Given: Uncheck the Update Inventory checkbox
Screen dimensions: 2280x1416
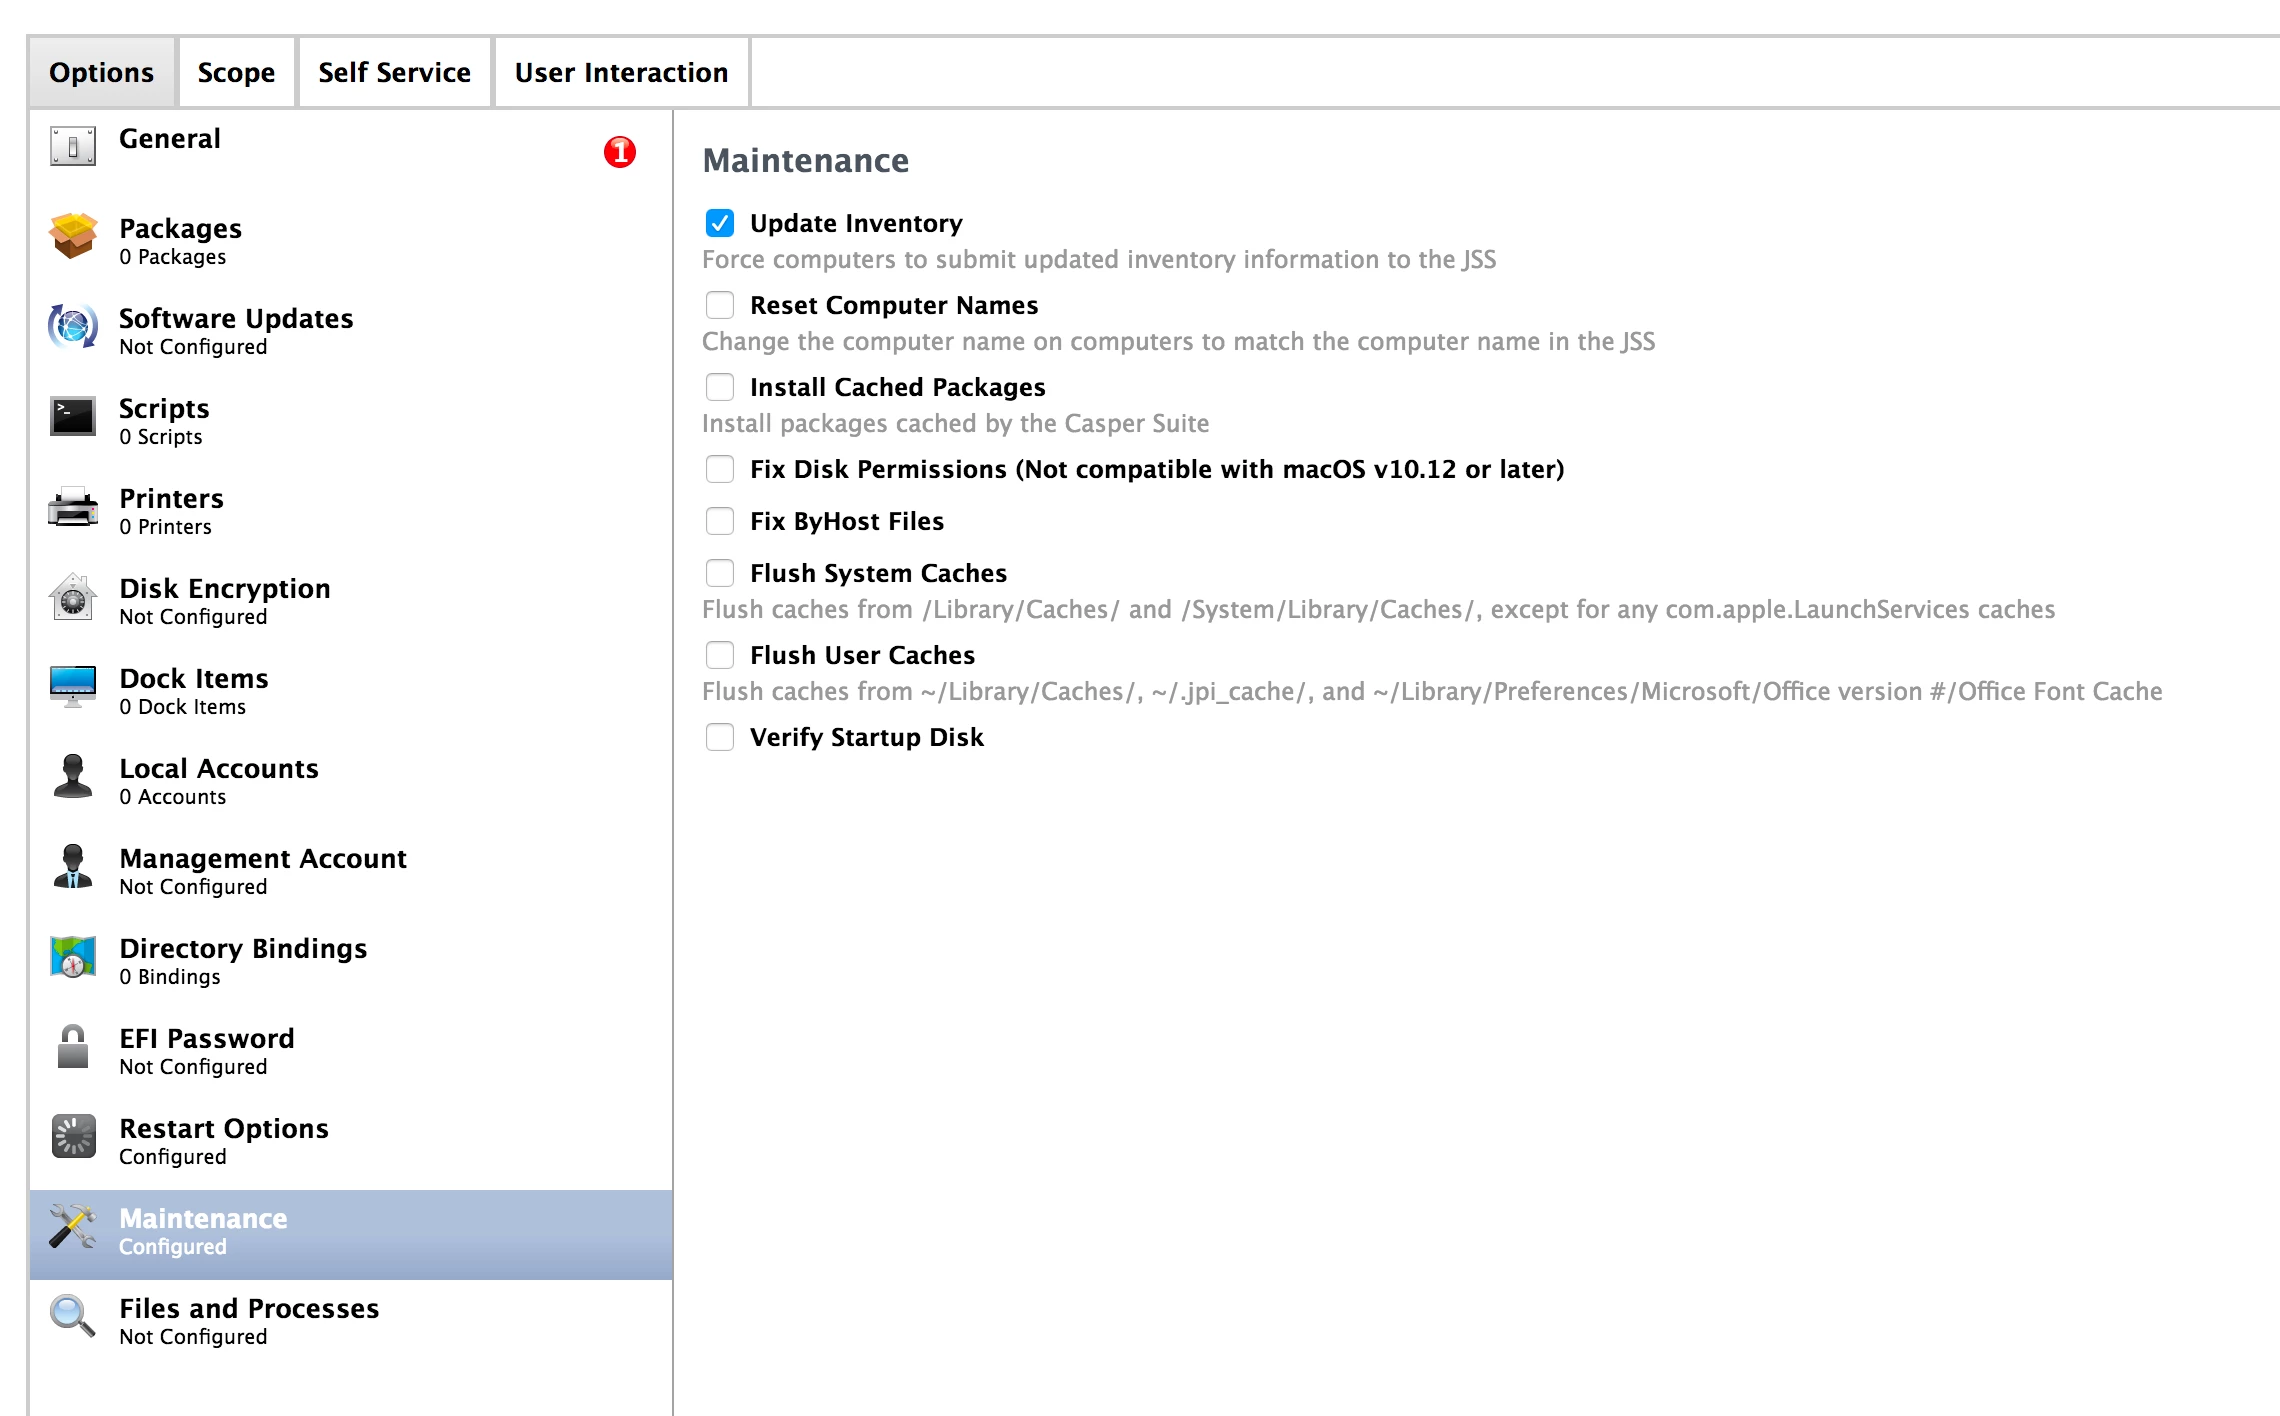Looking at the screenshot, I should [x=720, y=223].
